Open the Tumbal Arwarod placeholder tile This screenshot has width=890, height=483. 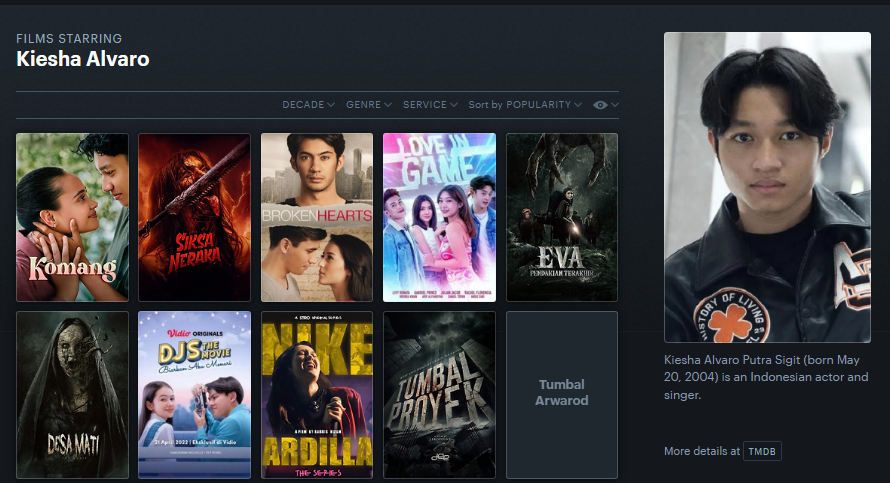click(562, 395)
